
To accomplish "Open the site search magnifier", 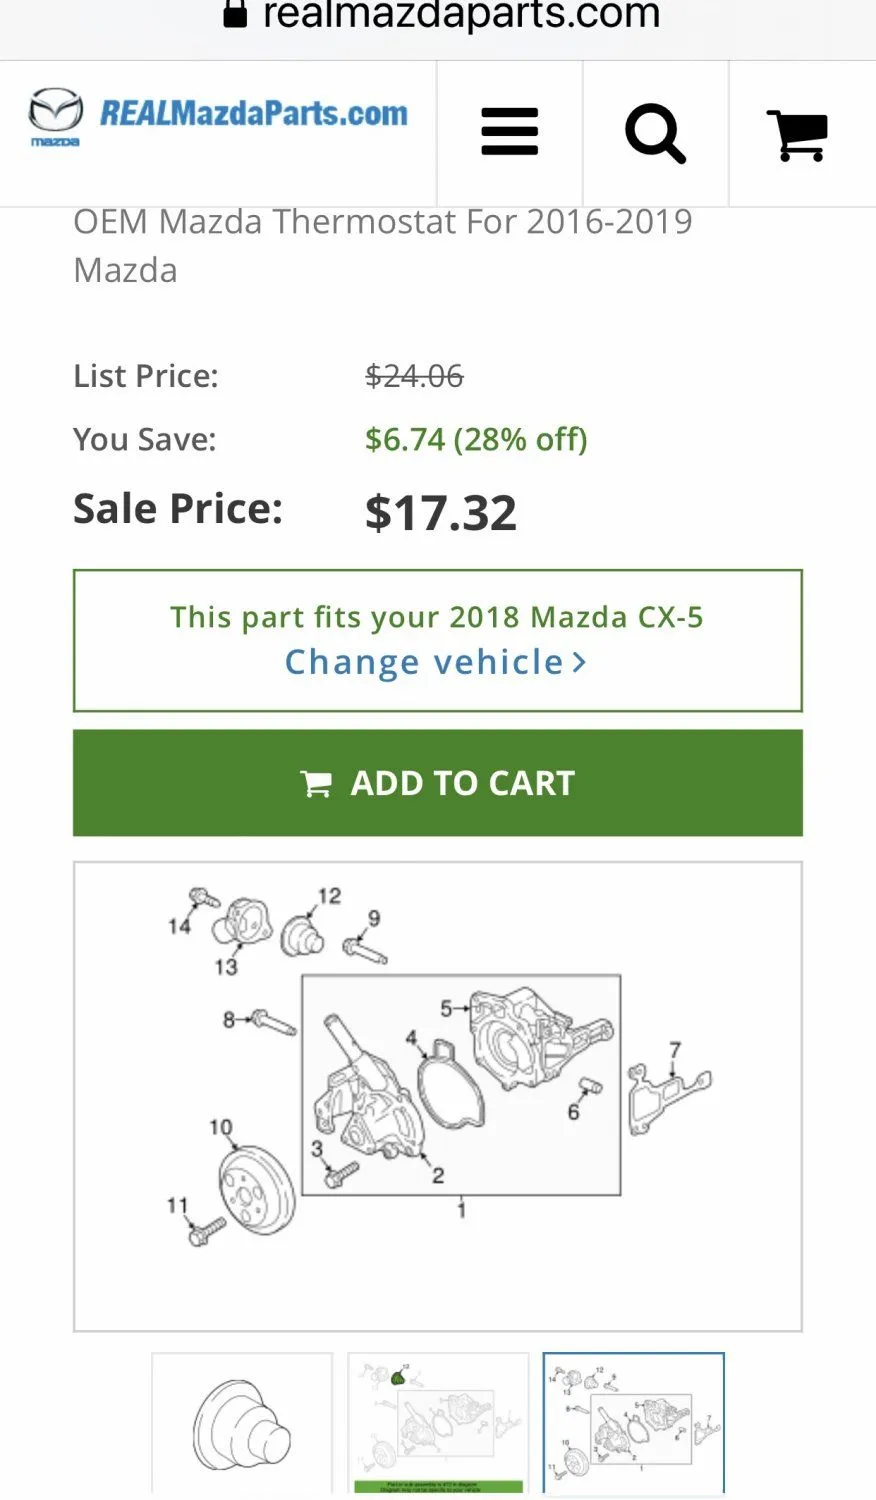I will pos(655,133).
